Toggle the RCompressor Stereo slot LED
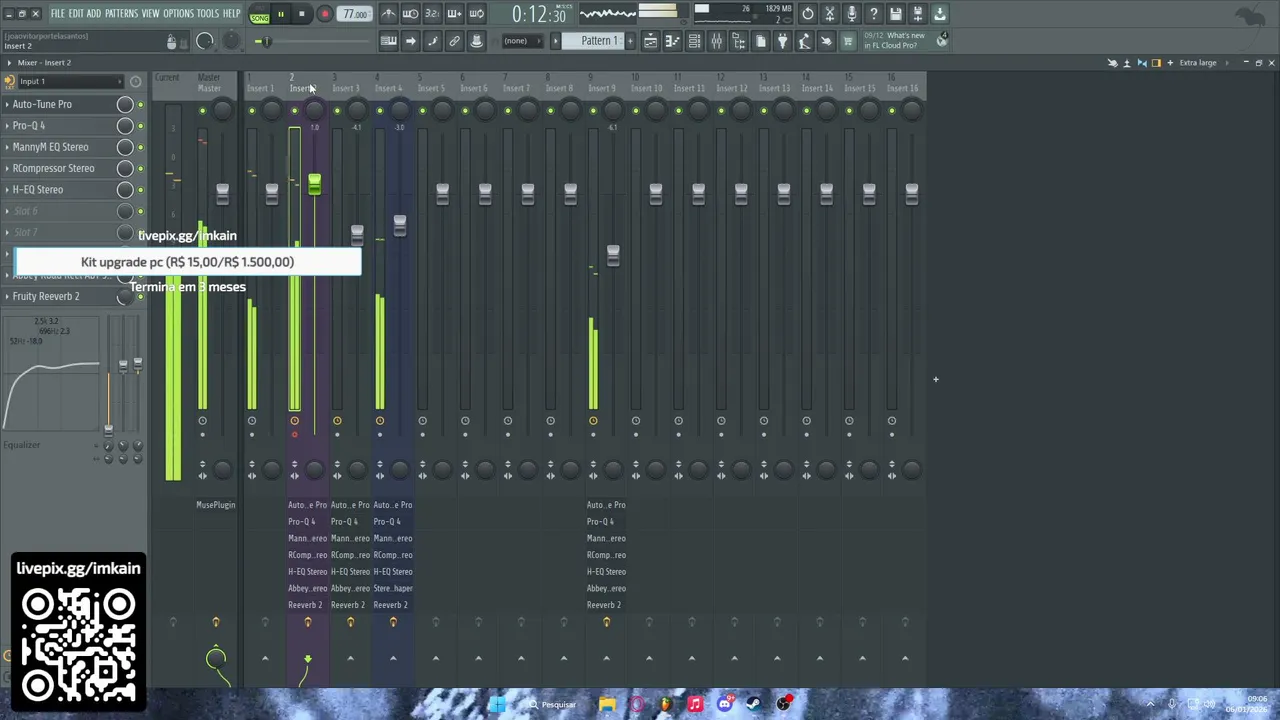The width and height of the screenshot is (1280, 720). coord(141,168)
